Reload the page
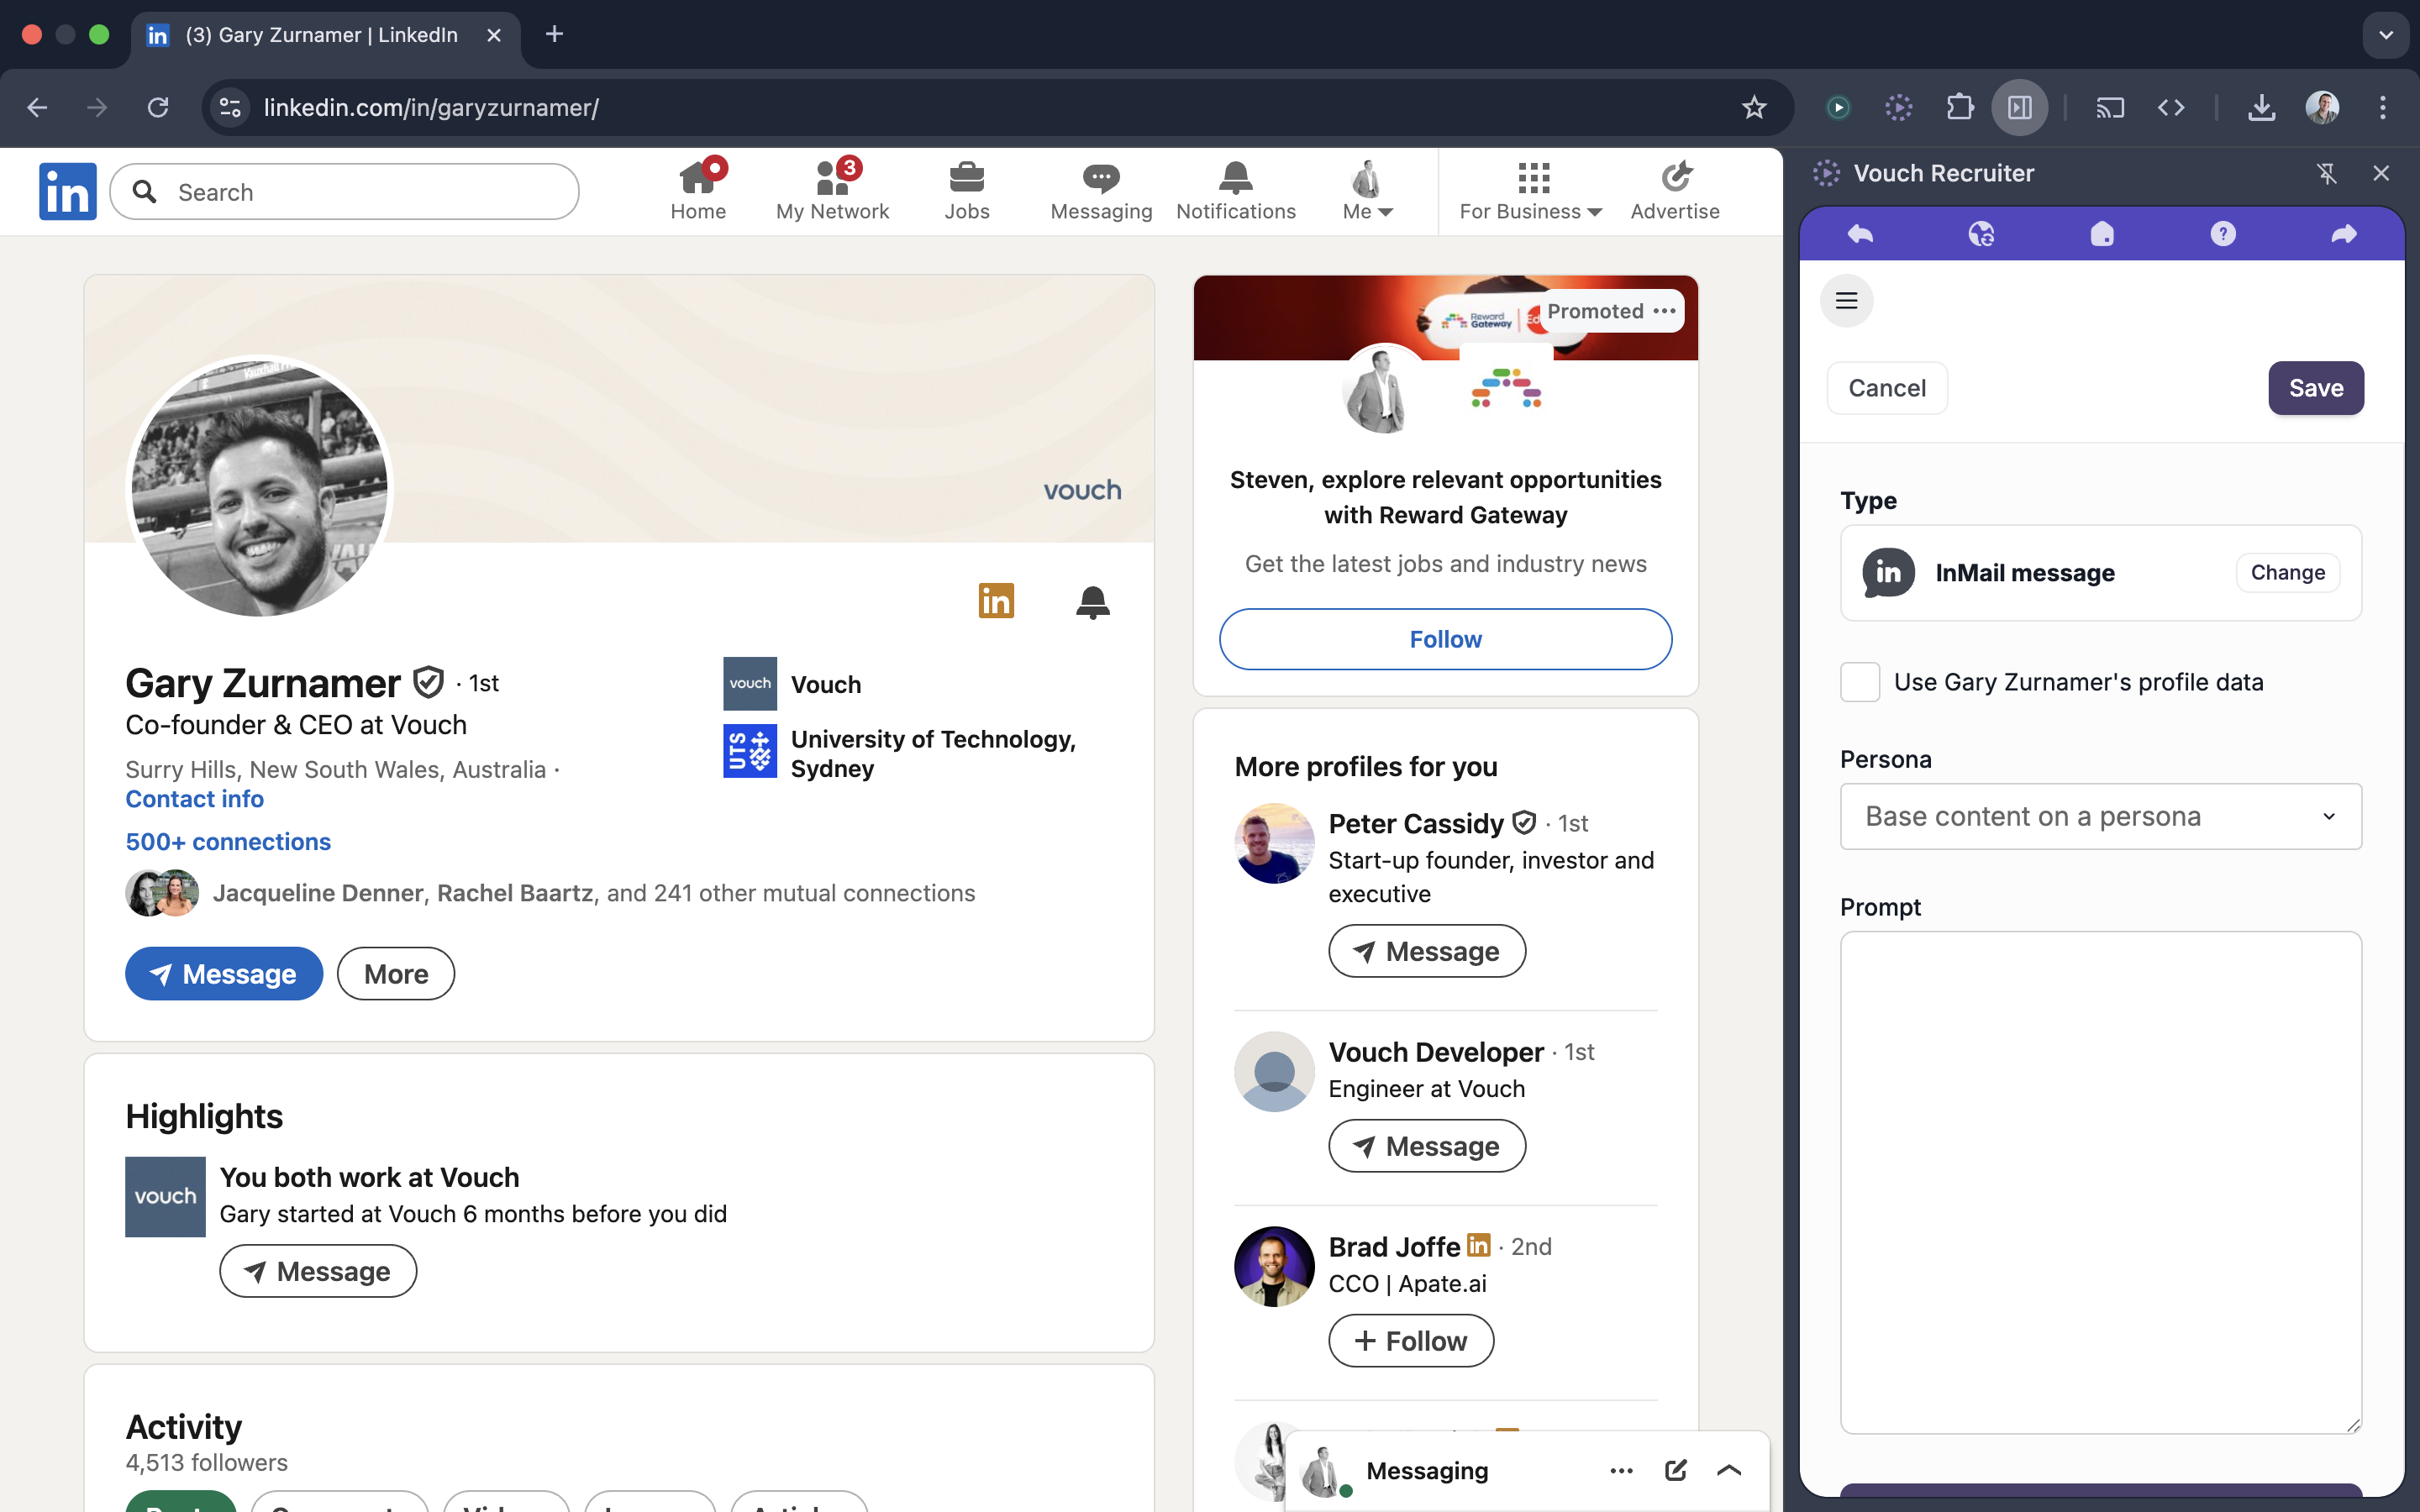Screen dimensions: 2420x1512 click(x=158, y=107)
